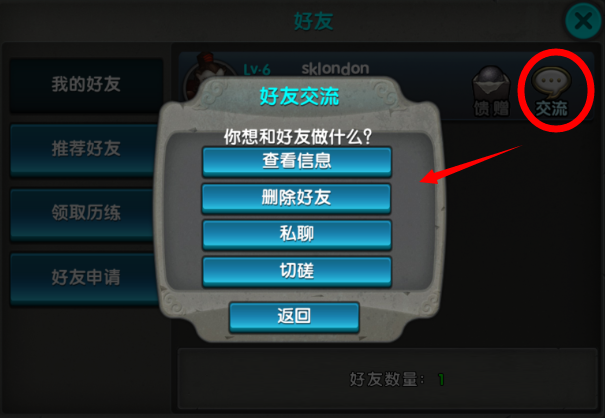Click the 好友 window title

click(313, 21)
